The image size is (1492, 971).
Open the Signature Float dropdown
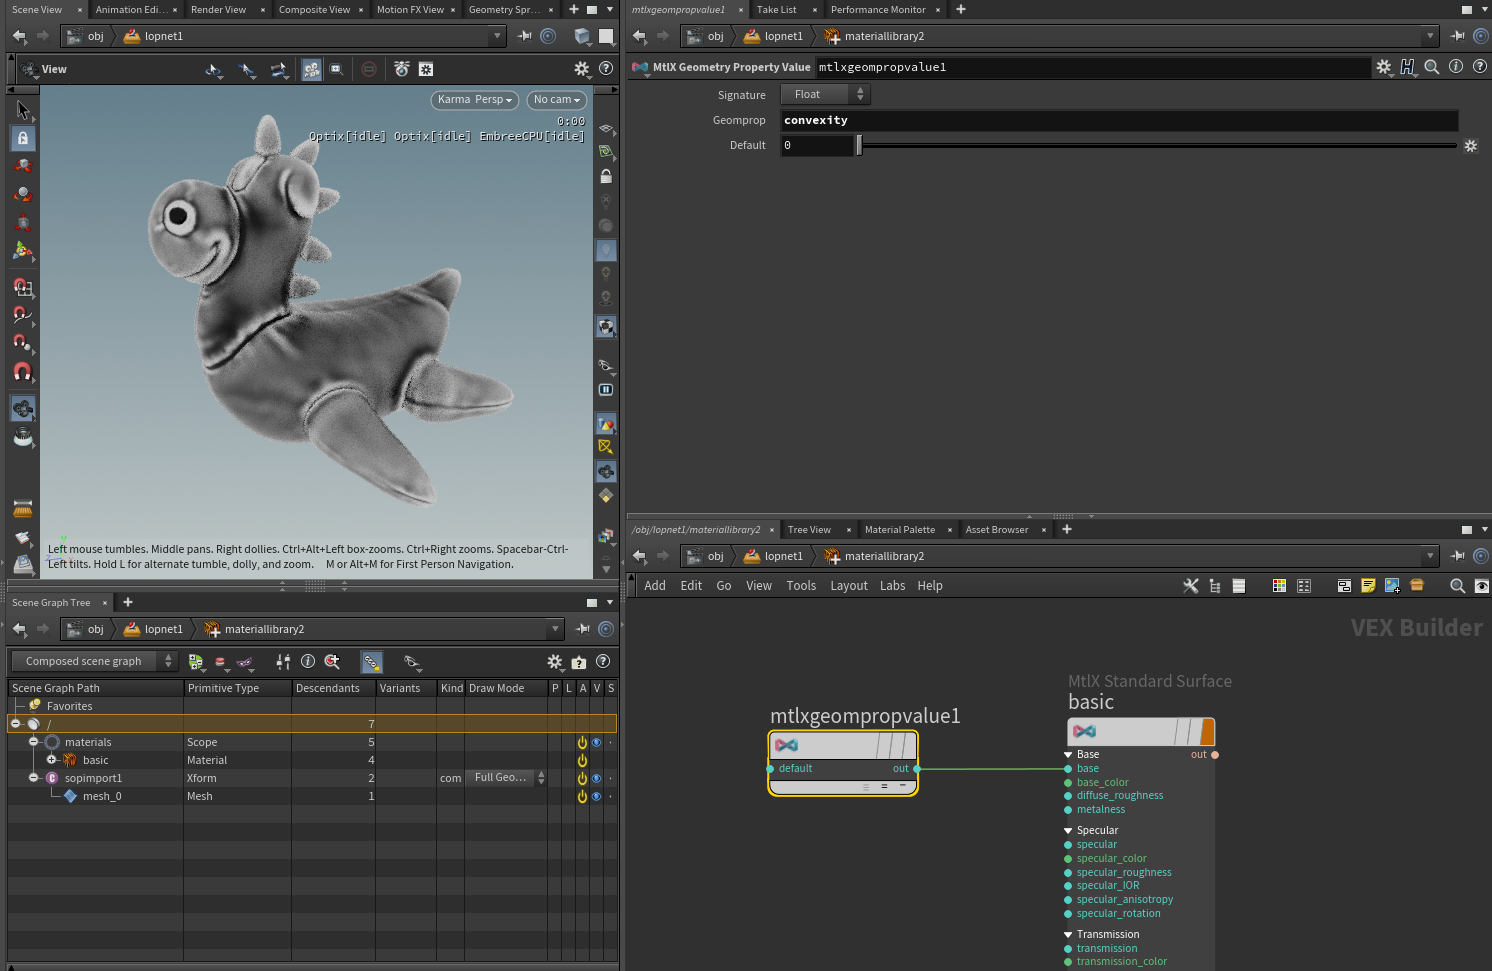click(x=826, y=94)
